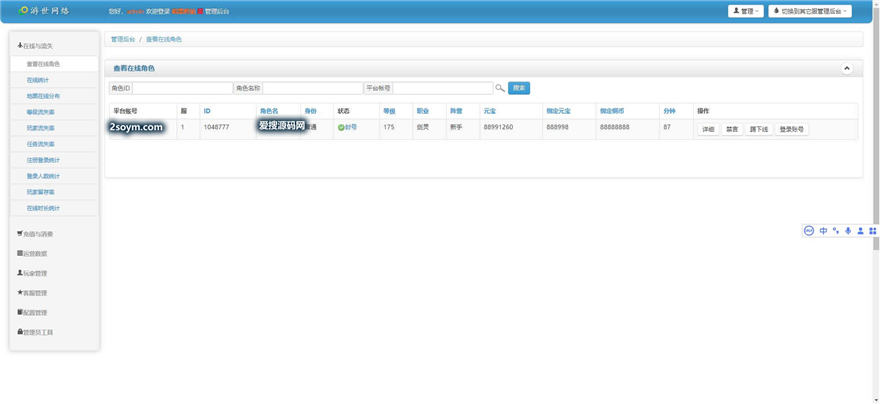Open the 切换到其它服管理后台 dropdown
Viewport: 880px width, 404px height.
tap(810, 11)
